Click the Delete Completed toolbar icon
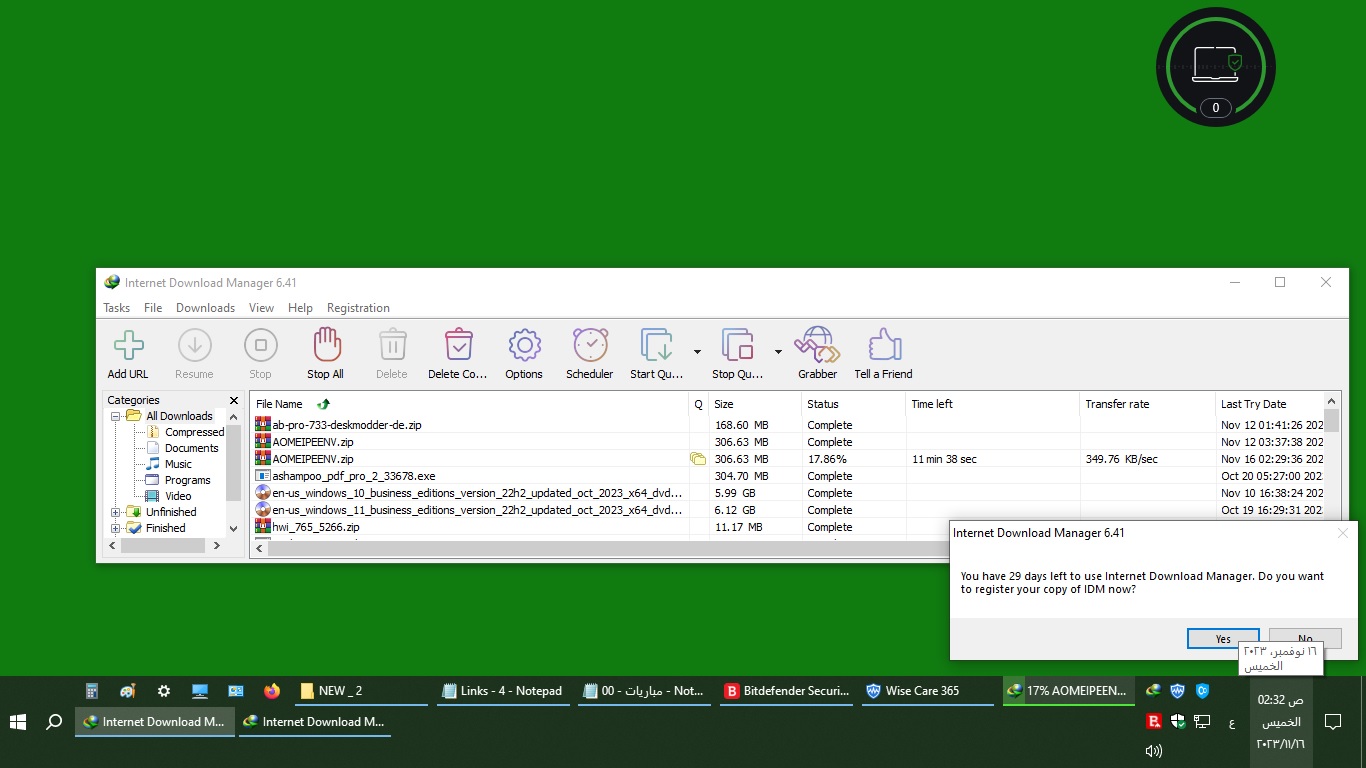1366x768 pixels. click(x=458, y=346)
